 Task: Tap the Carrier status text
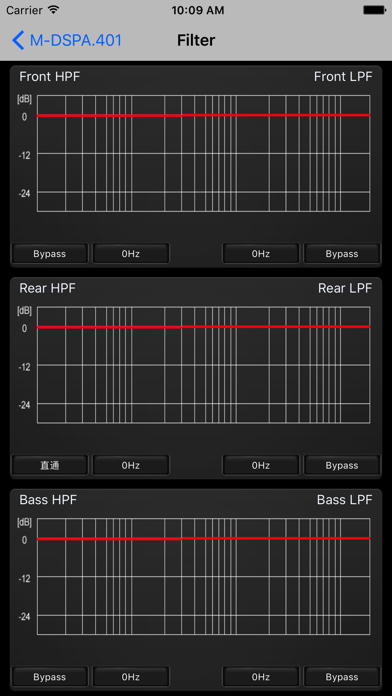(25, 10)
